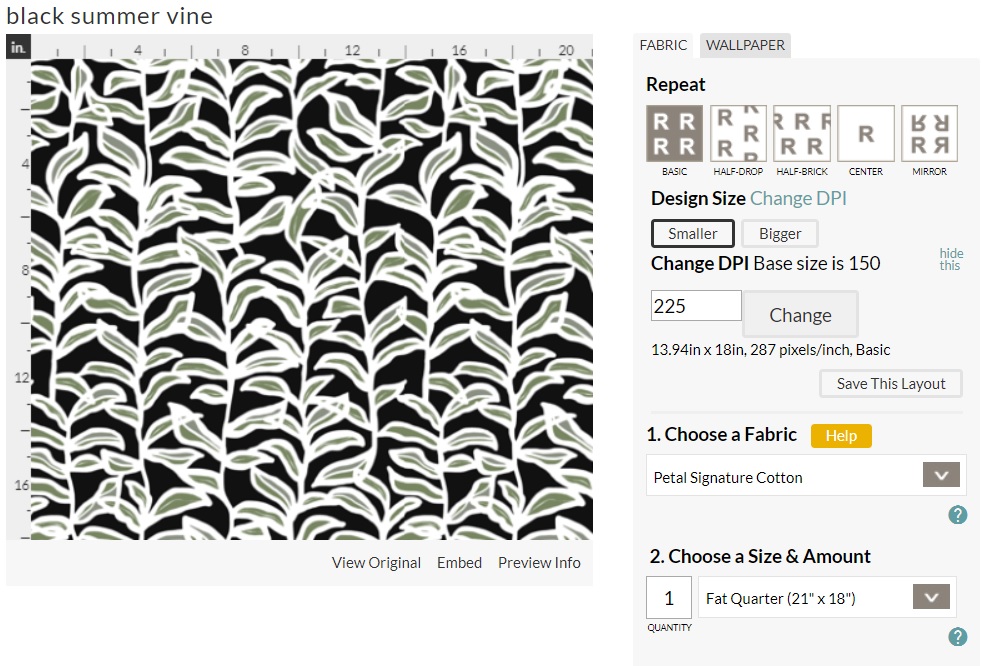Open the View Original link
Screen dimensions: 982x666
click(x=376, y=563)
